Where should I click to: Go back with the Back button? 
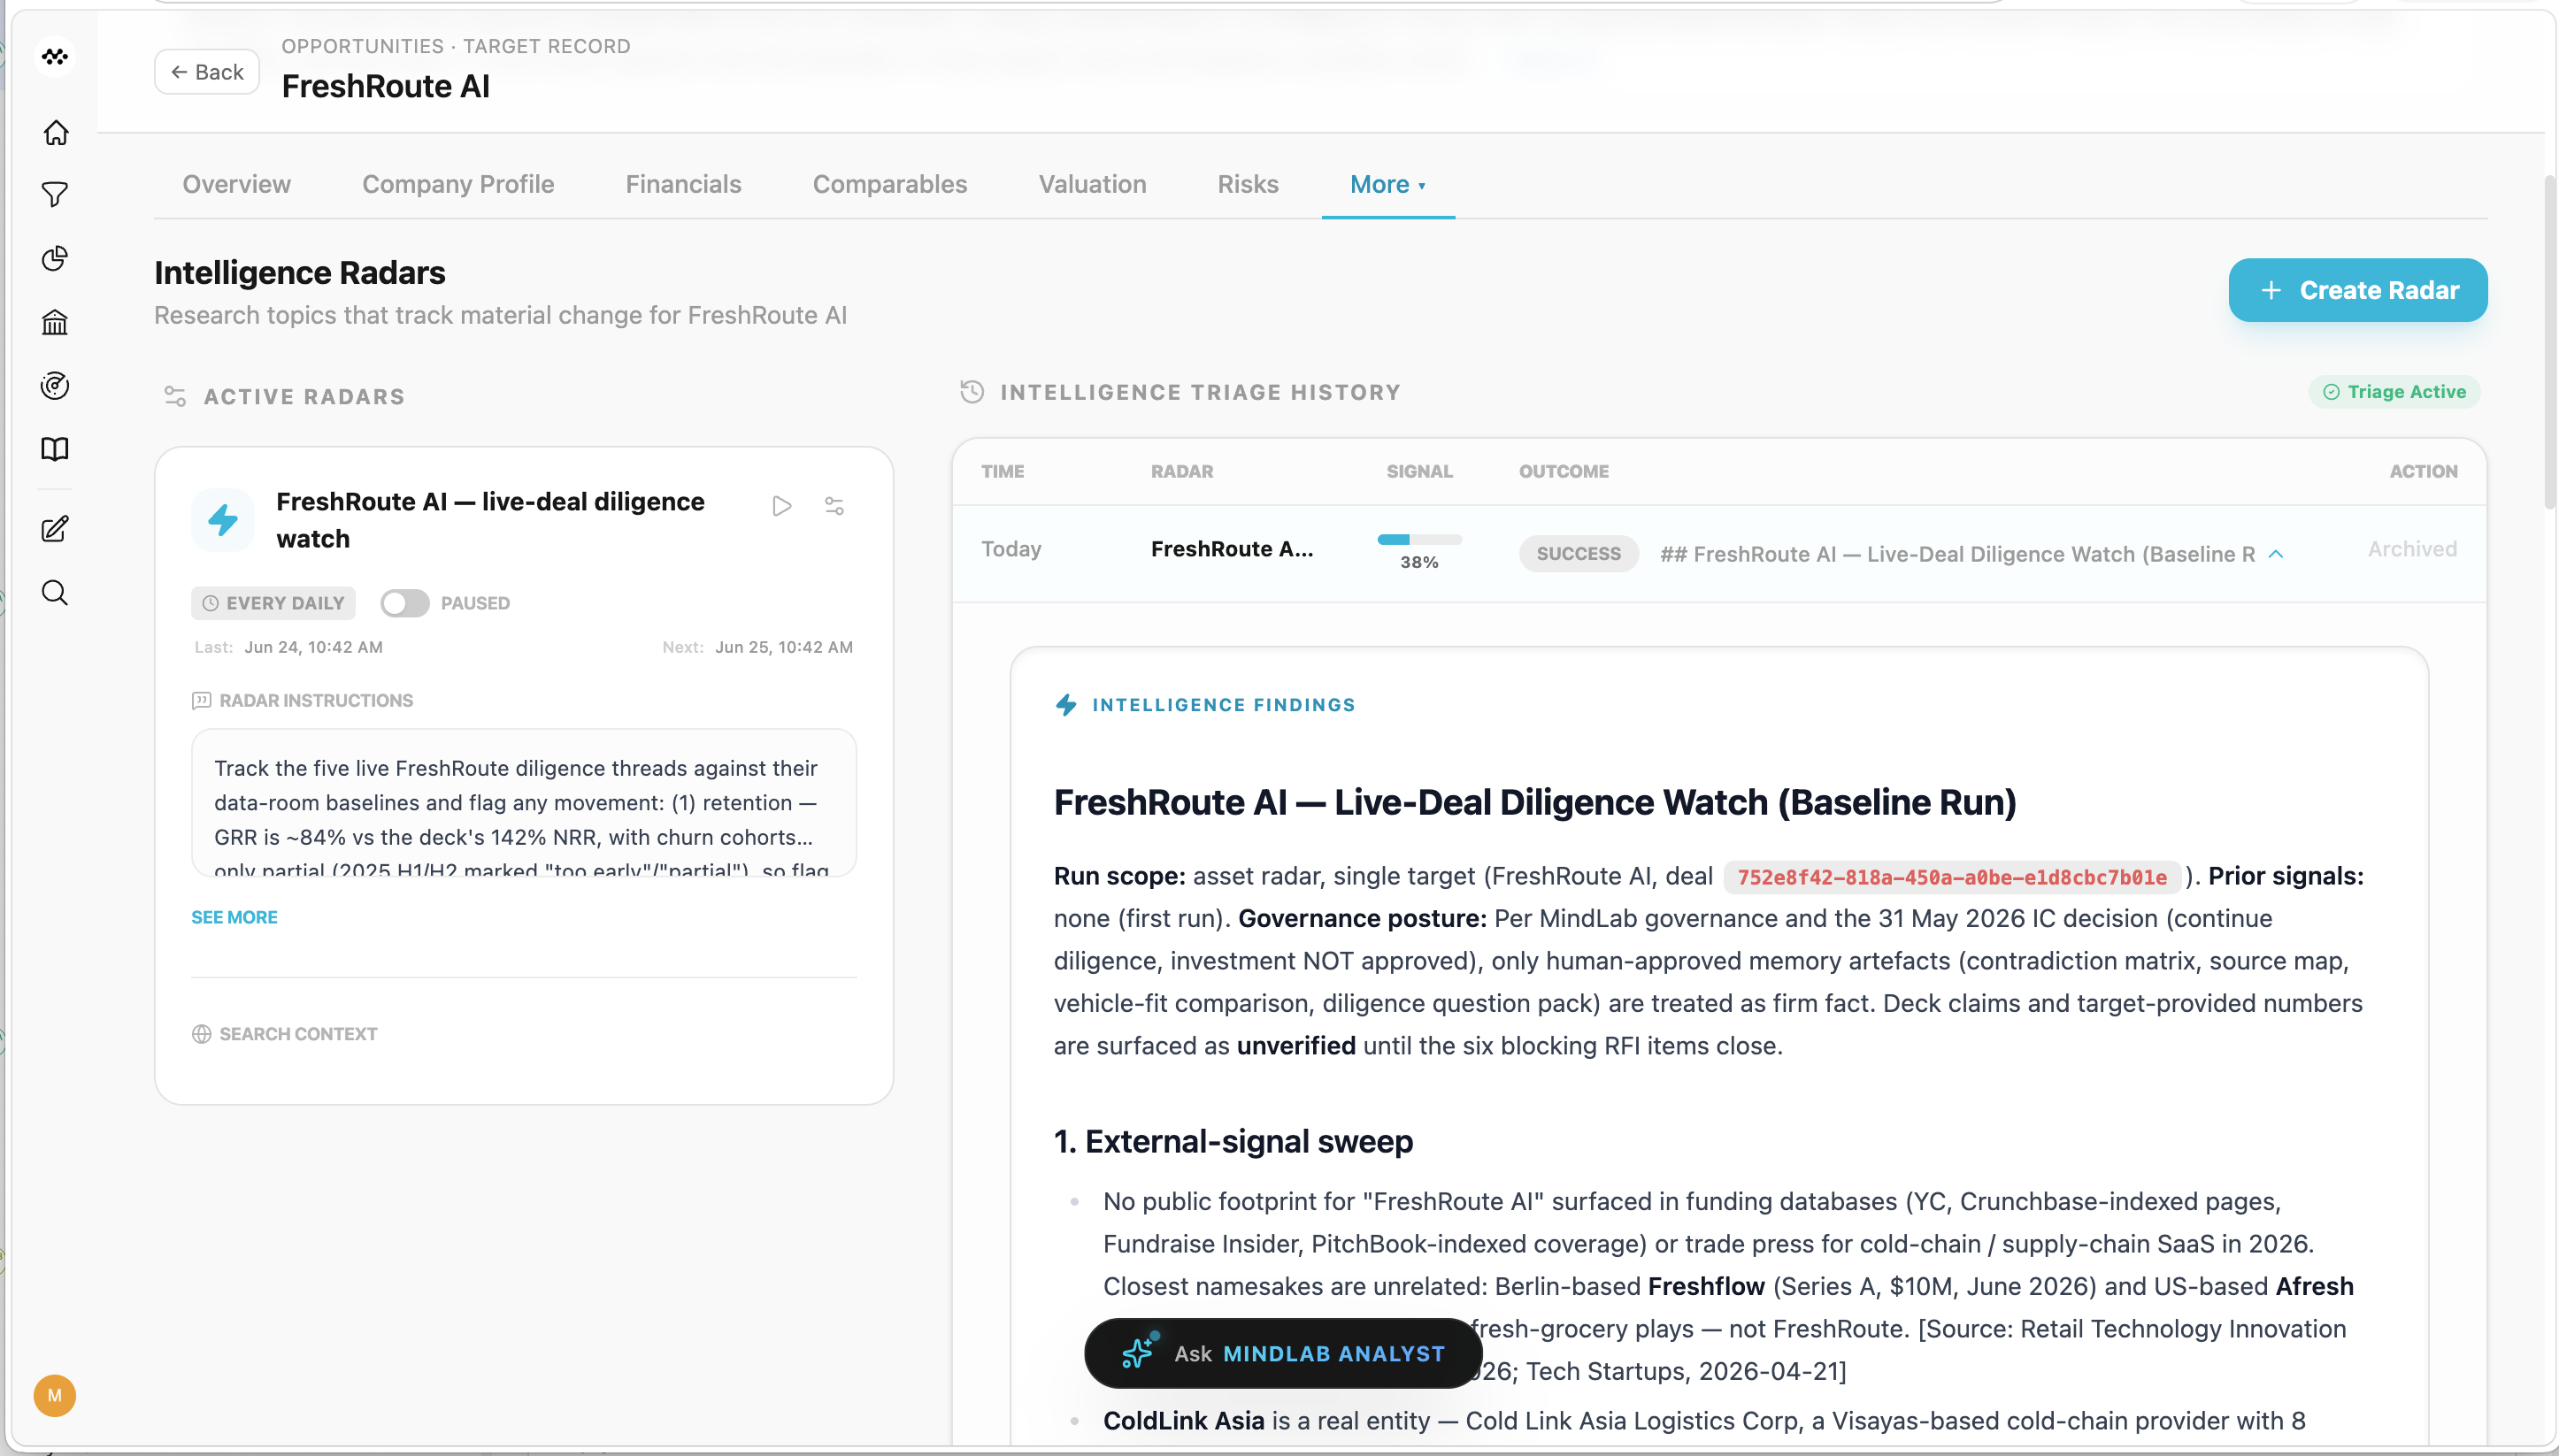click(207, 72)
